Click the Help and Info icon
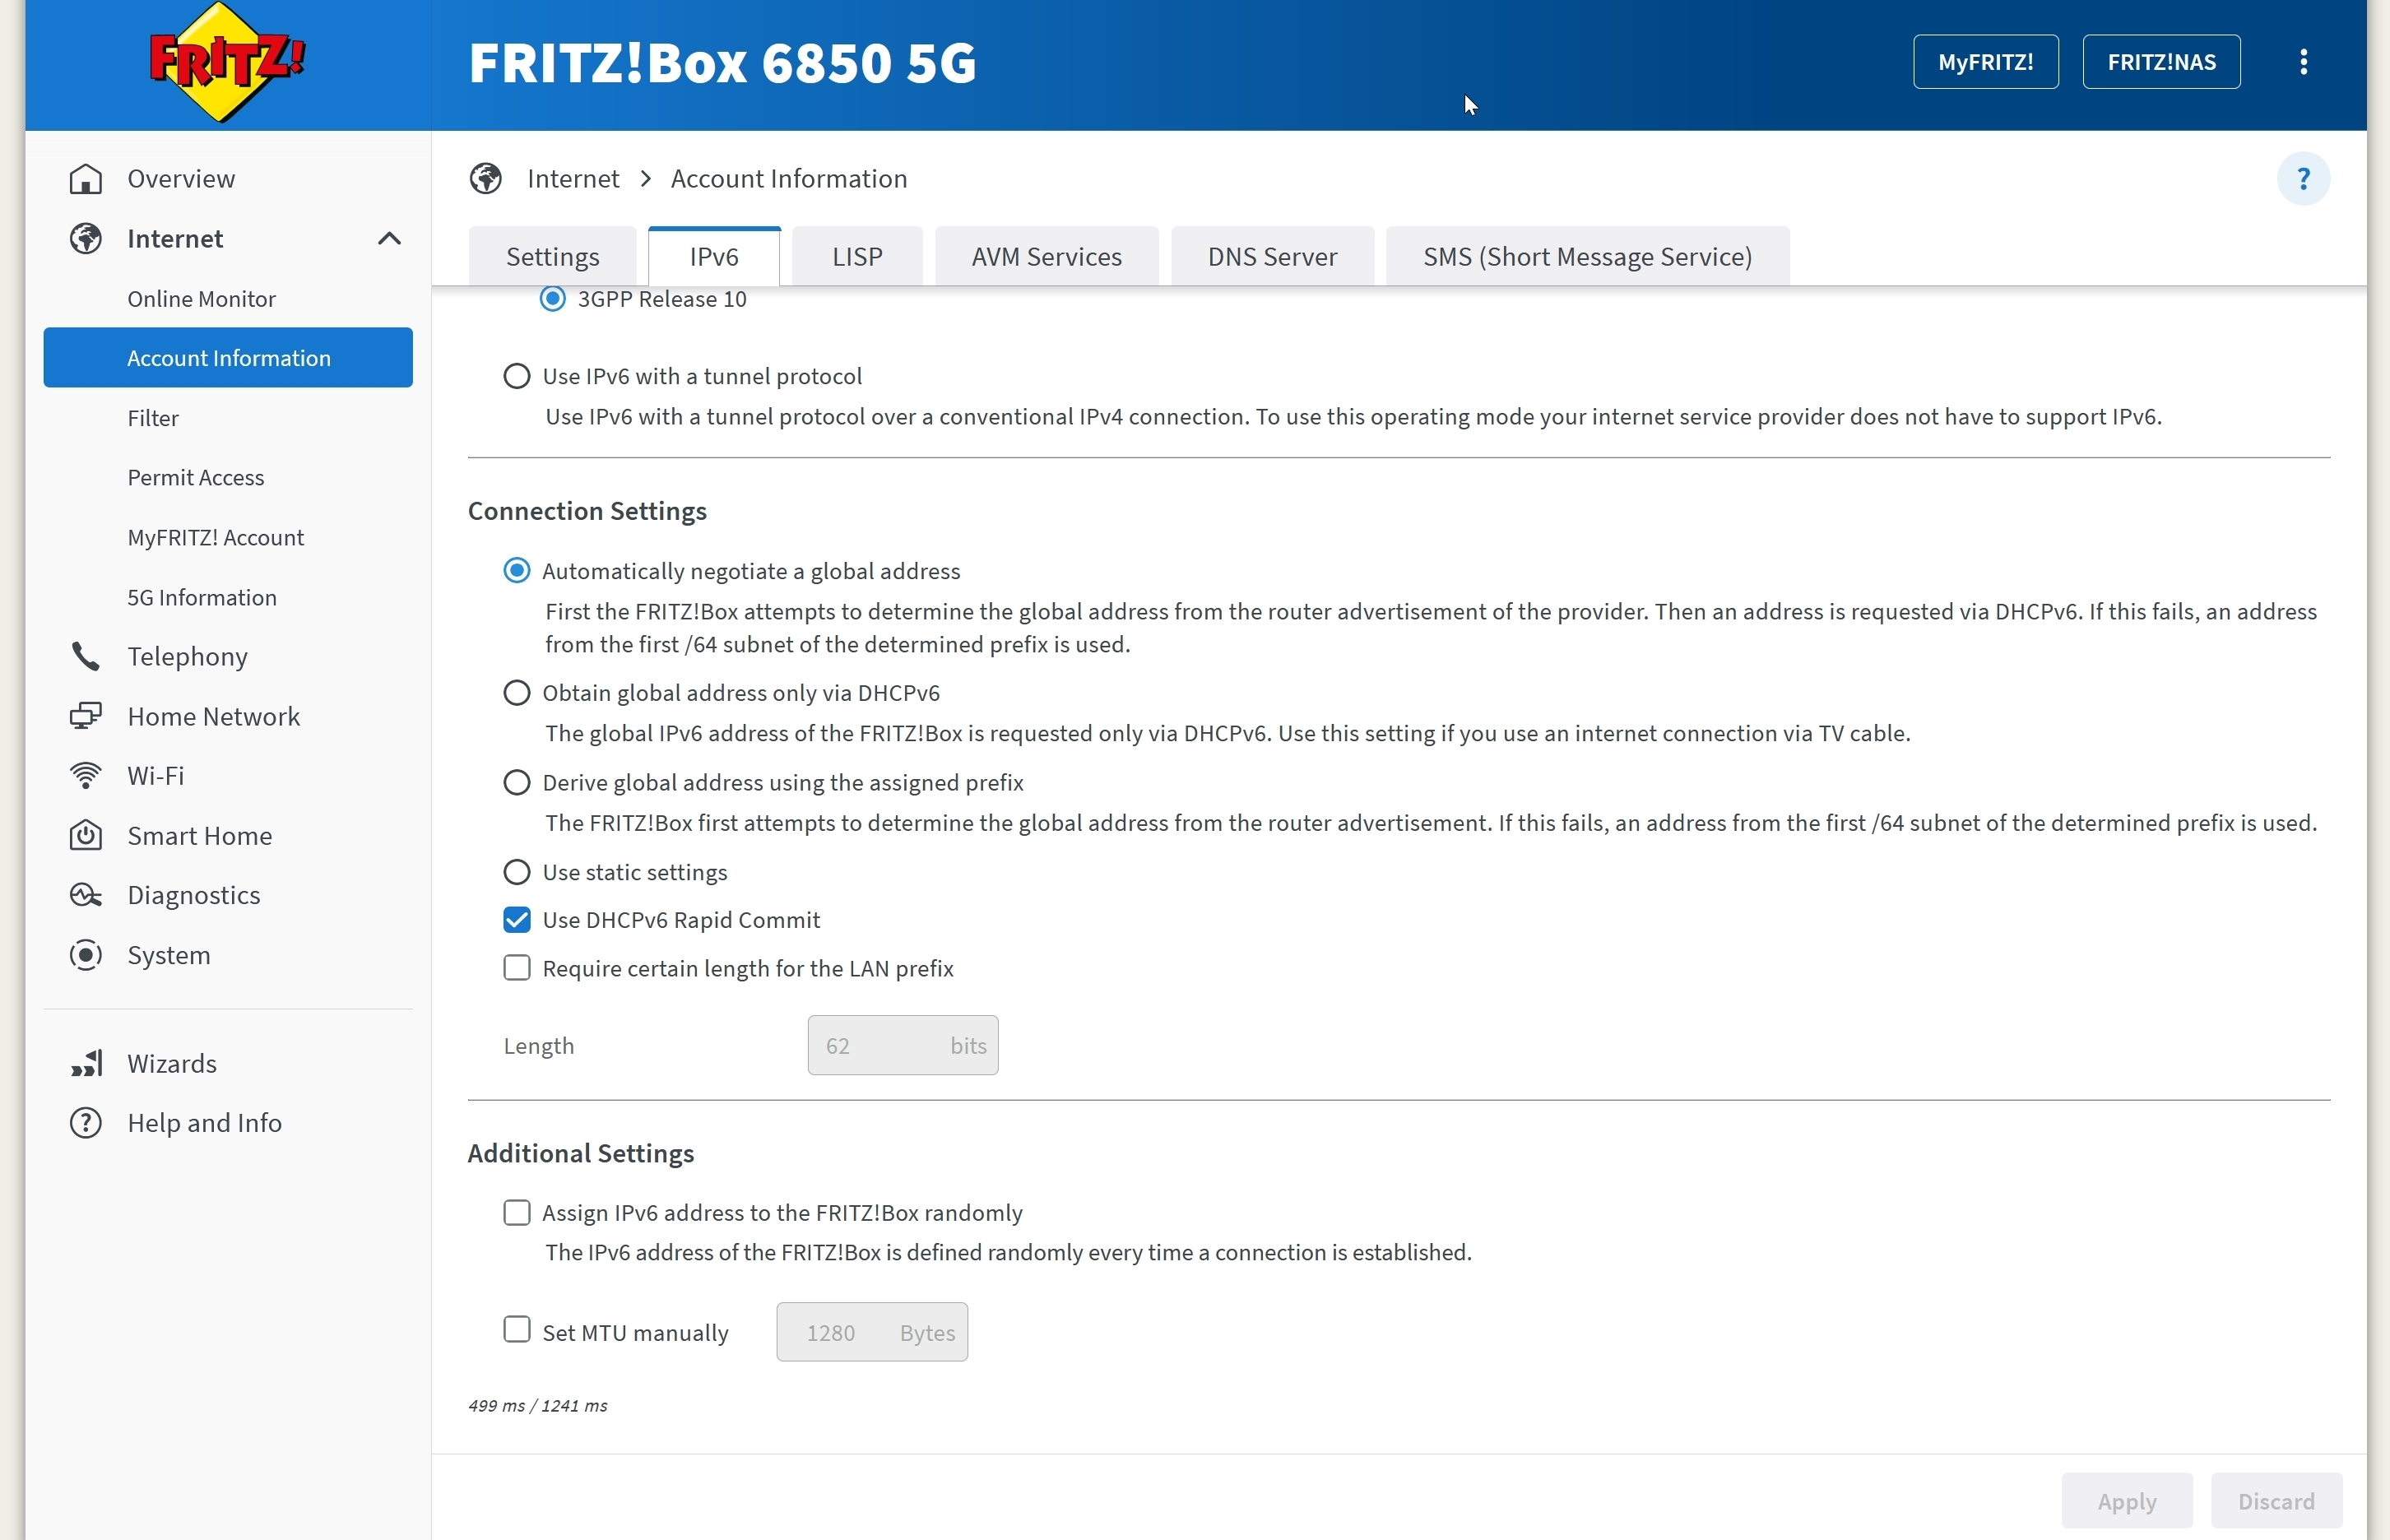Viewport: 2390px width, 1540px height. (x=86, y=1123)
